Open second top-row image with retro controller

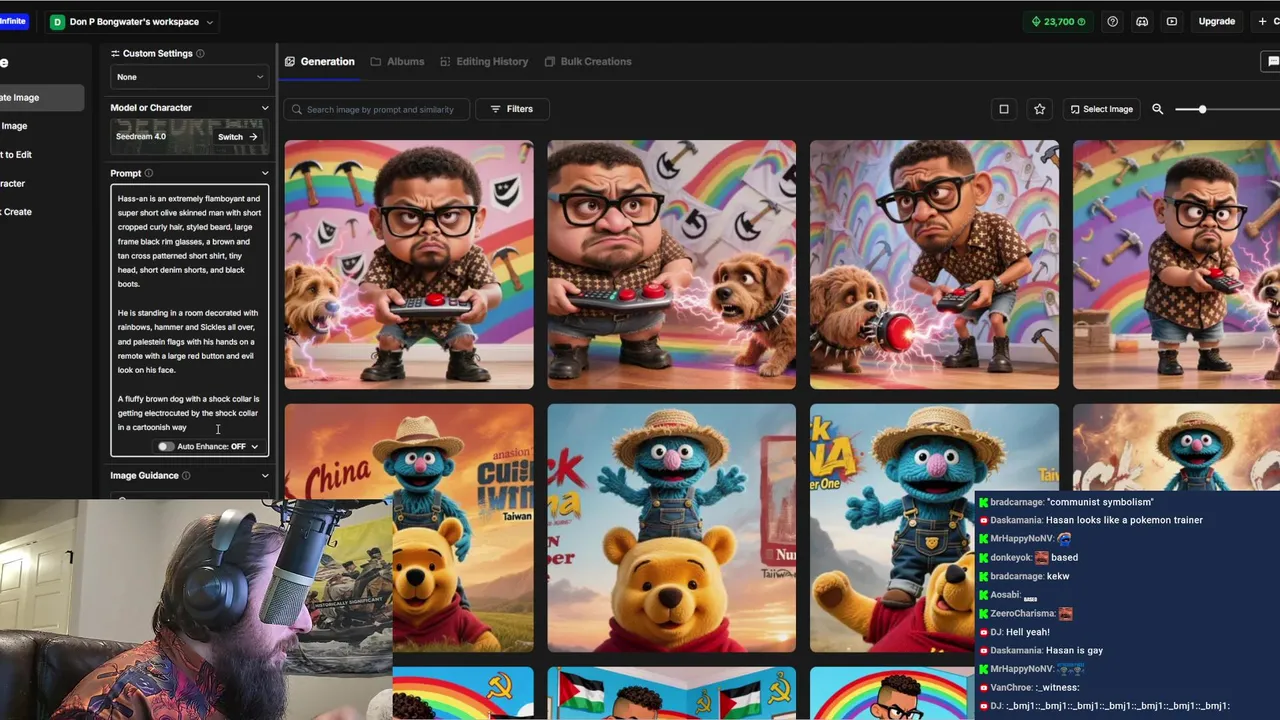coord(672,264)
